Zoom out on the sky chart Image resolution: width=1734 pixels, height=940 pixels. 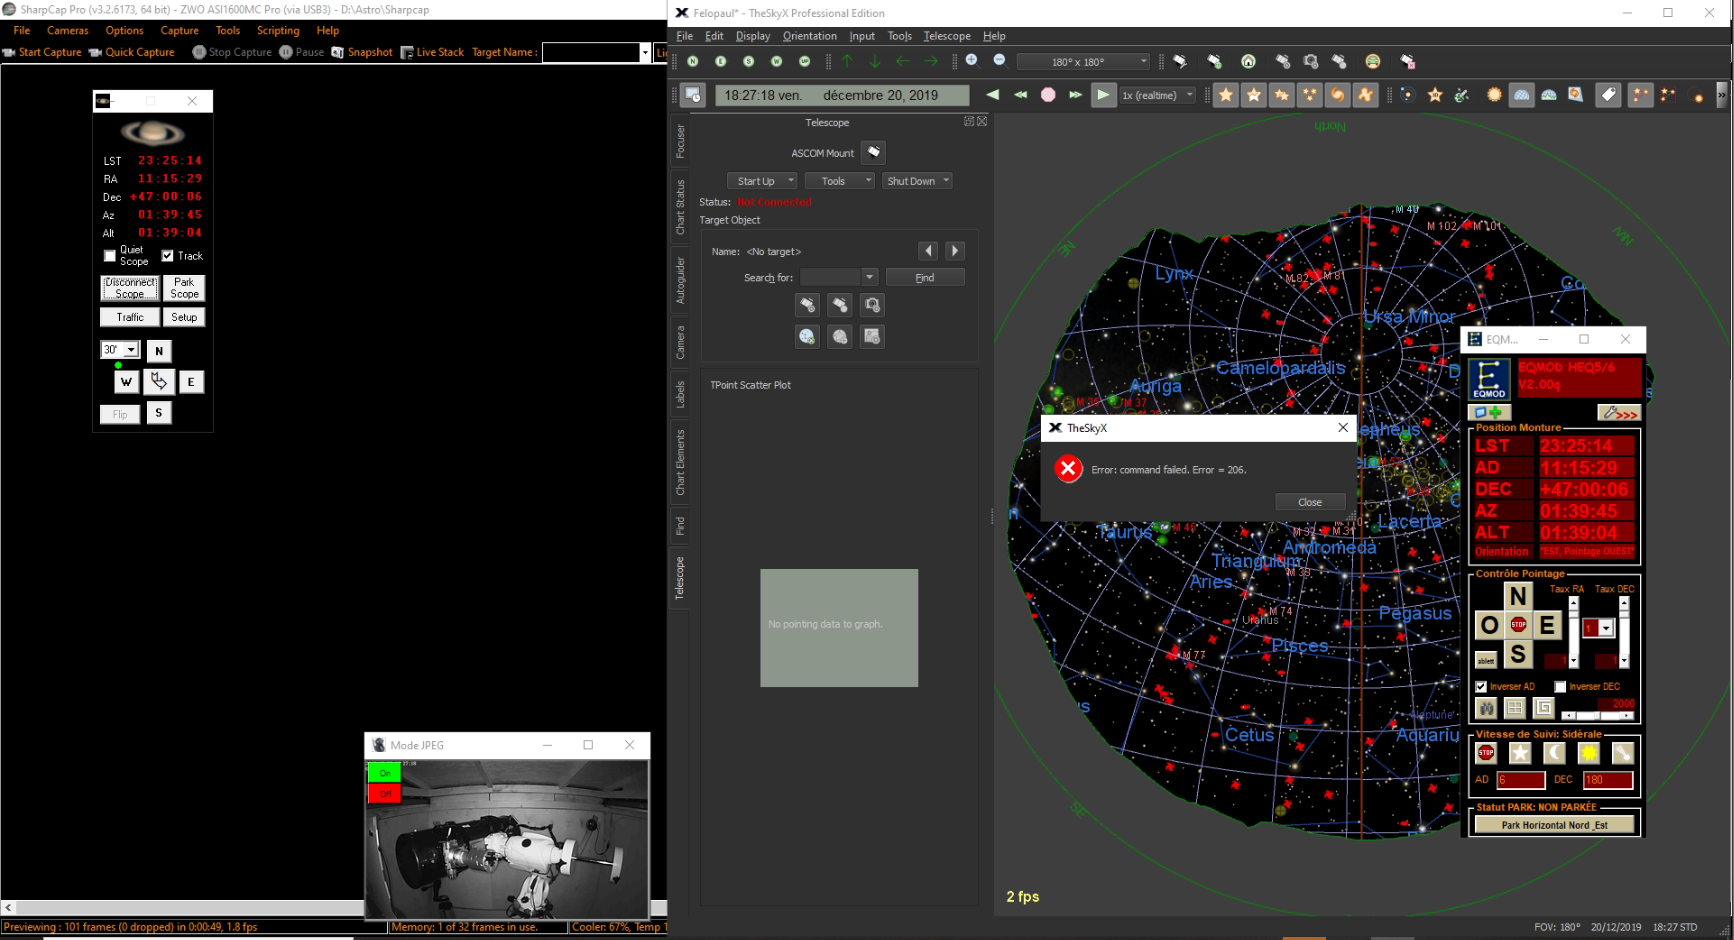[999, 61]
